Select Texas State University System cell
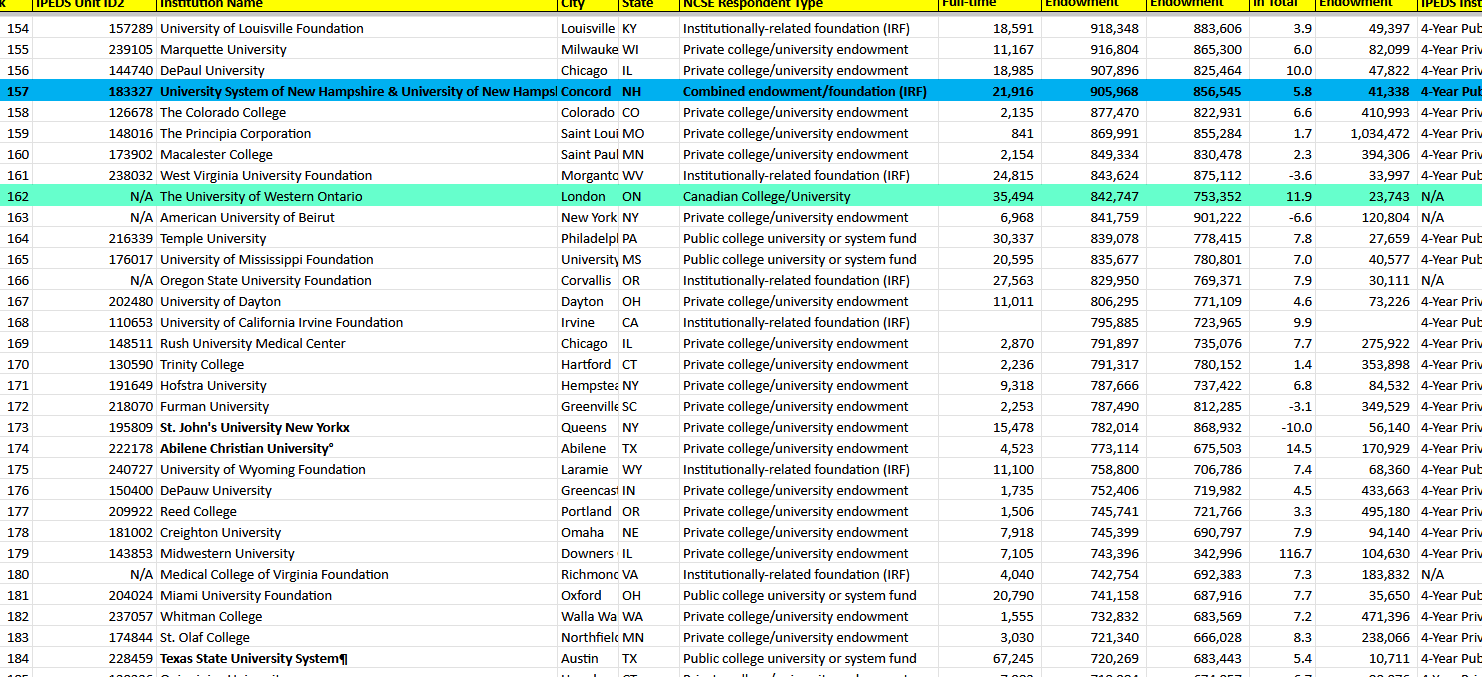1482x677 pixels. click(357, 659)
